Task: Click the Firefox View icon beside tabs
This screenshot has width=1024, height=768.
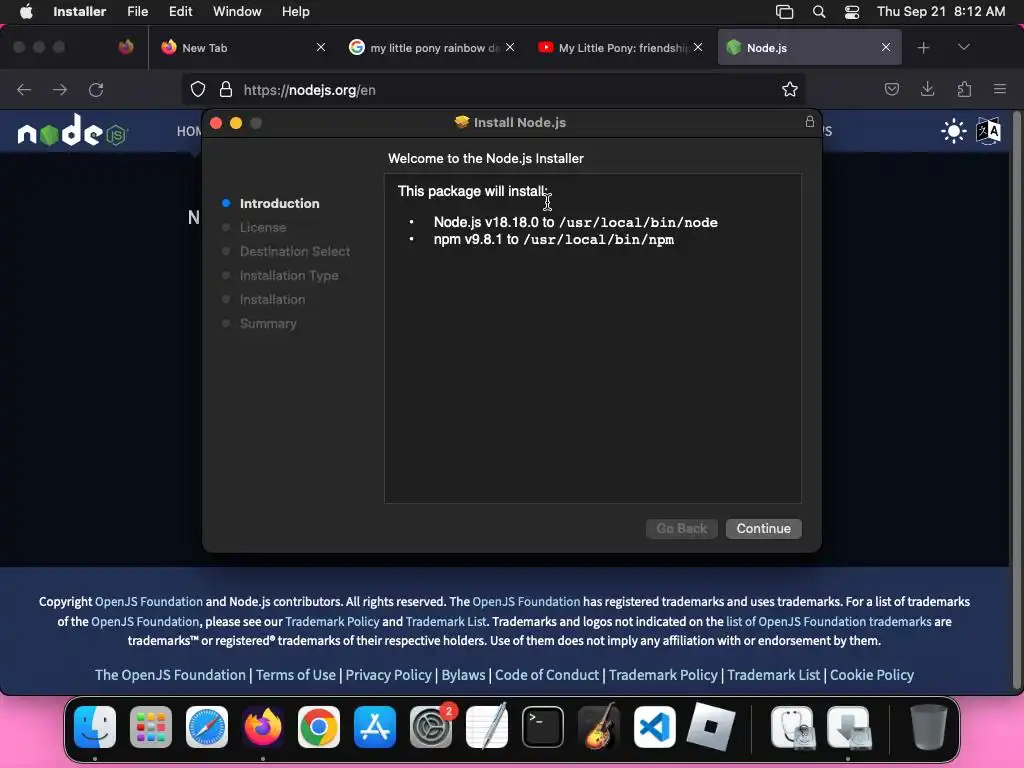Action: click(x=126, y=47)
